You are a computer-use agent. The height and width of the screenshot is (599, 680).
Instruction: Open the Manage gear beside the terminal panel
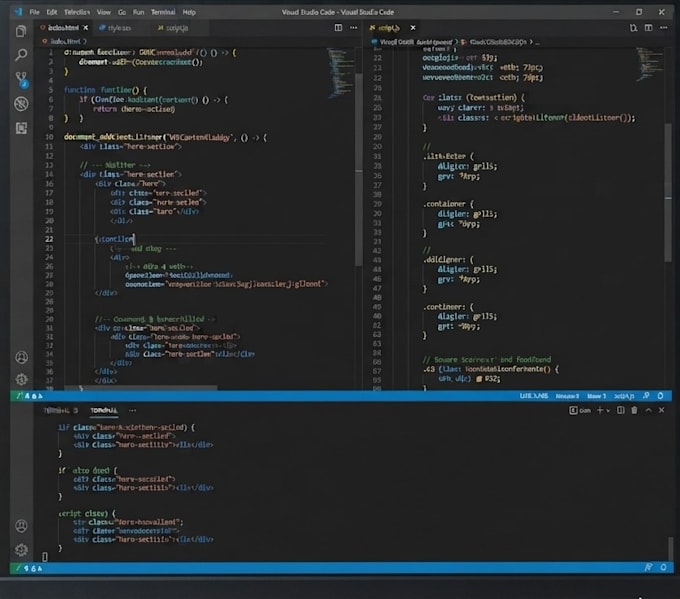click(x=21, y=550)
